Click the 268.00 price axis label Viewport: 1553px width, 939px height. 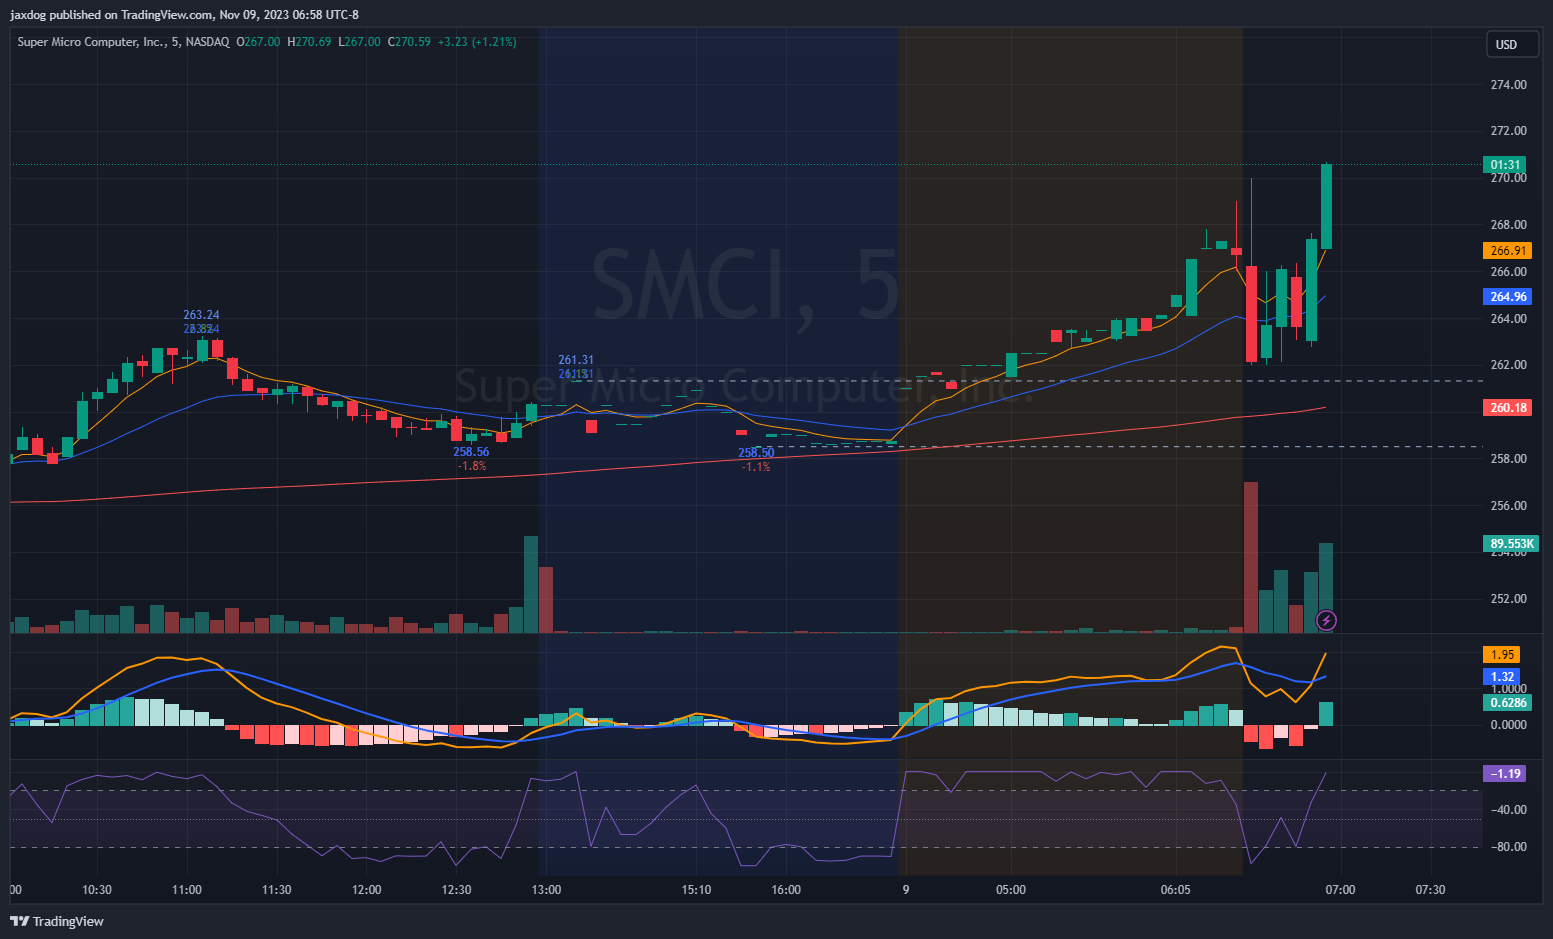tap(1508, 225)
